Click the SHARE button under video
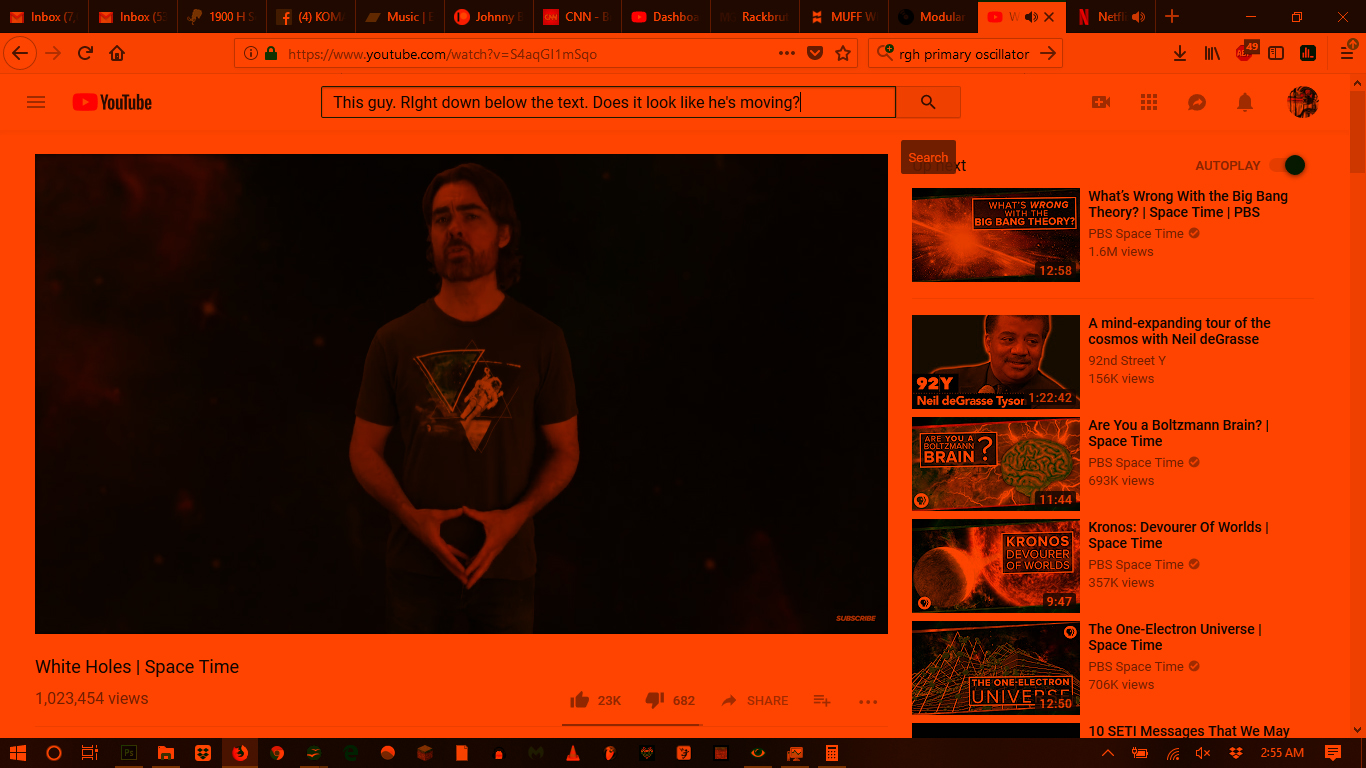Screen dimensions: 1366x768 tap(755, 700)
